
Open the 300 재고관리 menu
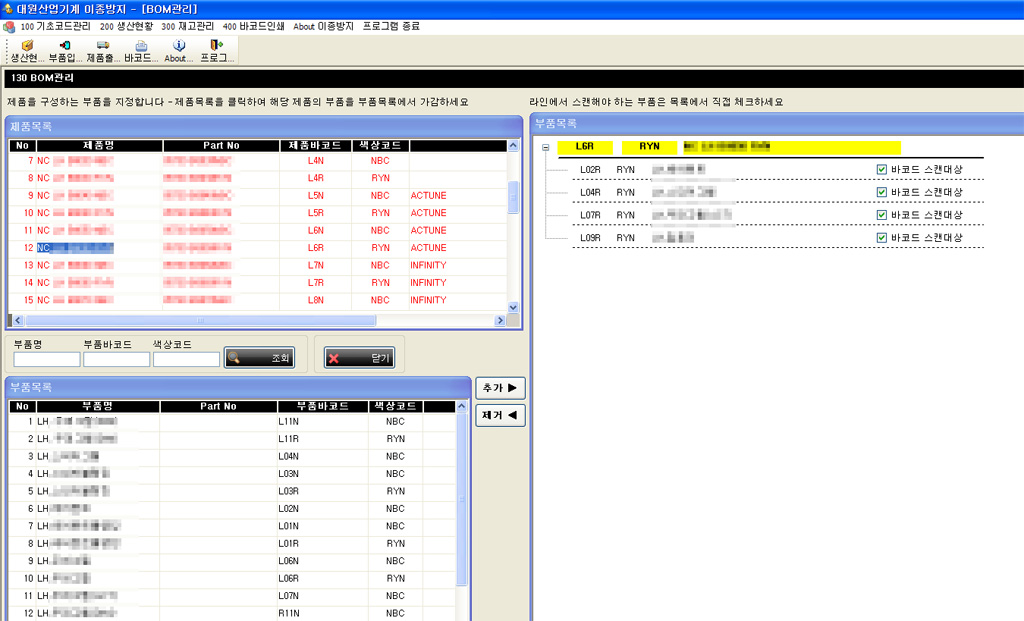click(187, 26)
